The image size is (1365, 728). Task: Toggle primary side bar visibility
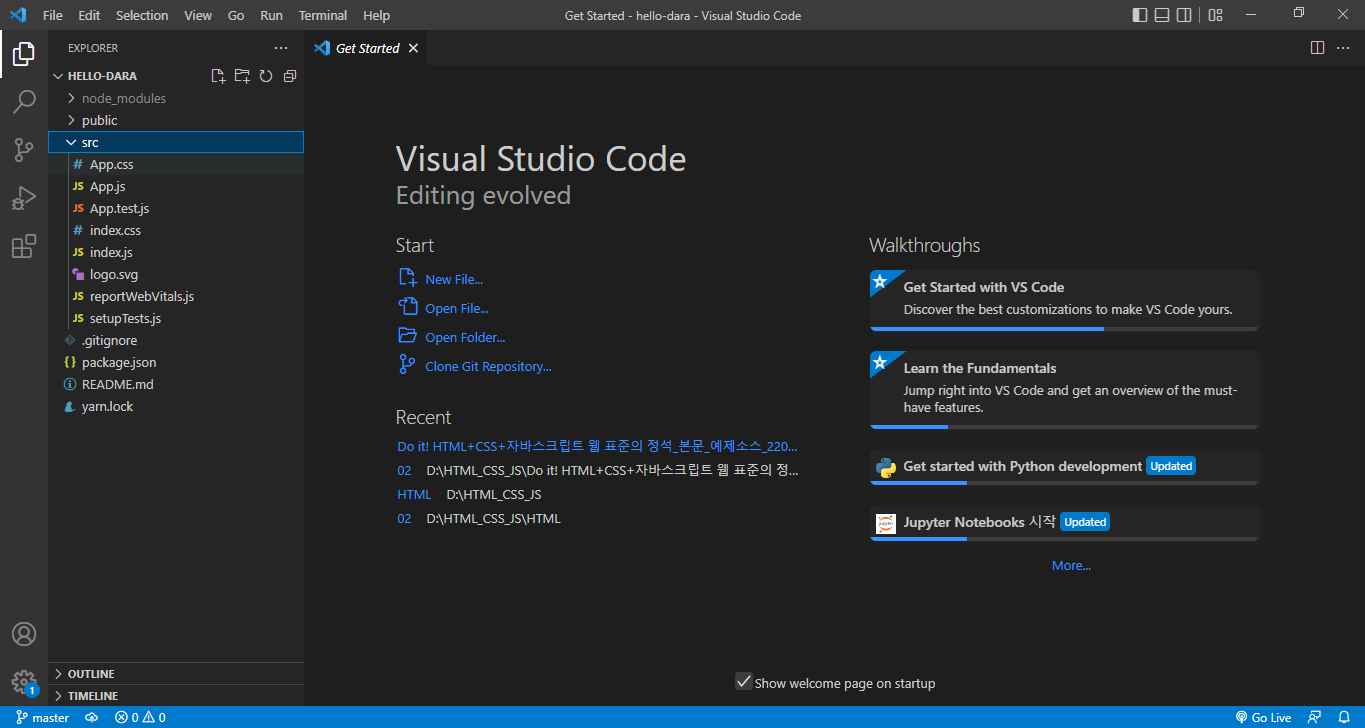point(1140,15)
